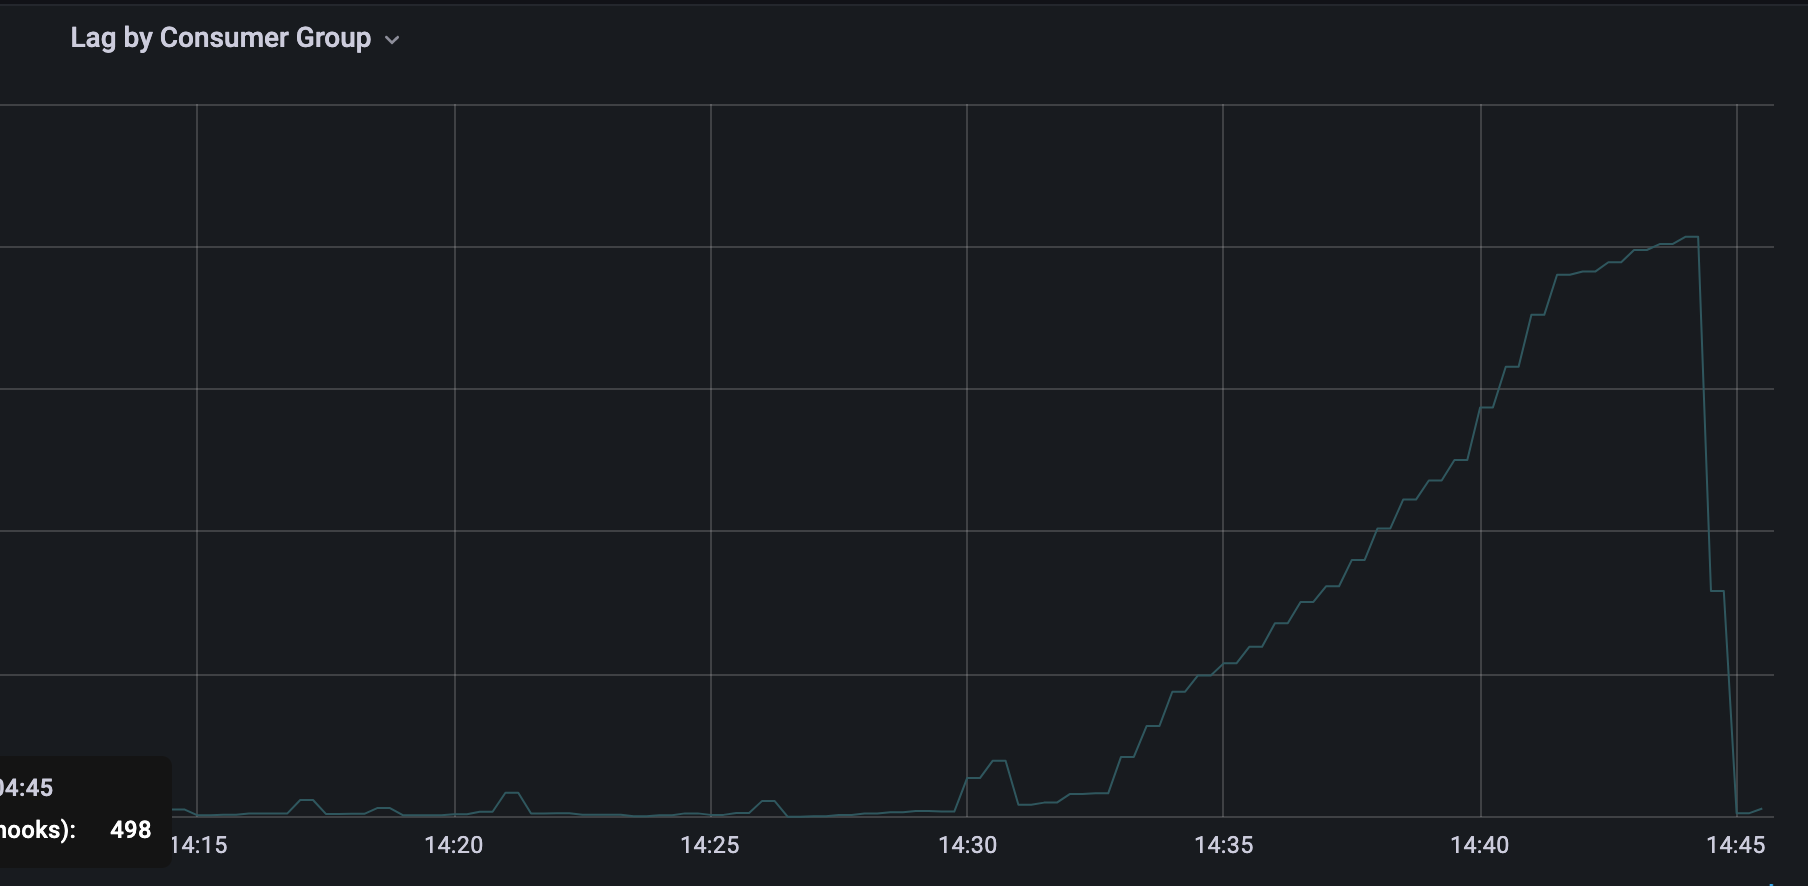Image resolution: width=1808 pixels, height=886 pixels.
Task: Select the 14:45 time axis label
Action: 1736,845
